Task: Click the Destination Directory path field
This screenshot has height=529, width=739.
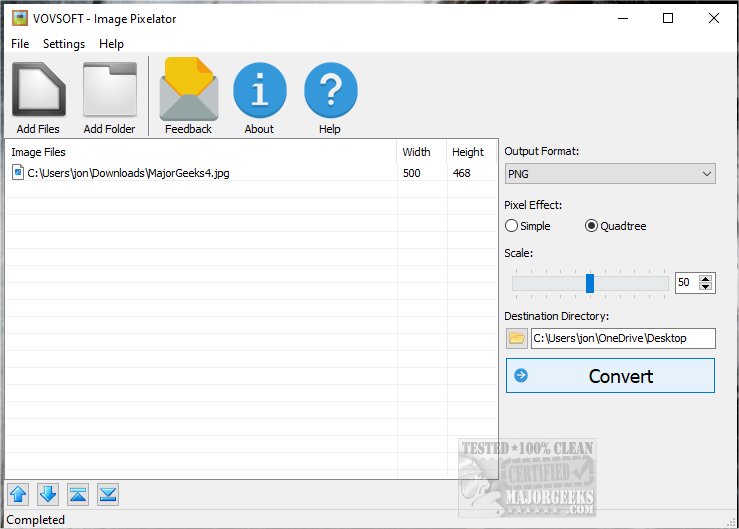Action: click(x=623, y=338)
